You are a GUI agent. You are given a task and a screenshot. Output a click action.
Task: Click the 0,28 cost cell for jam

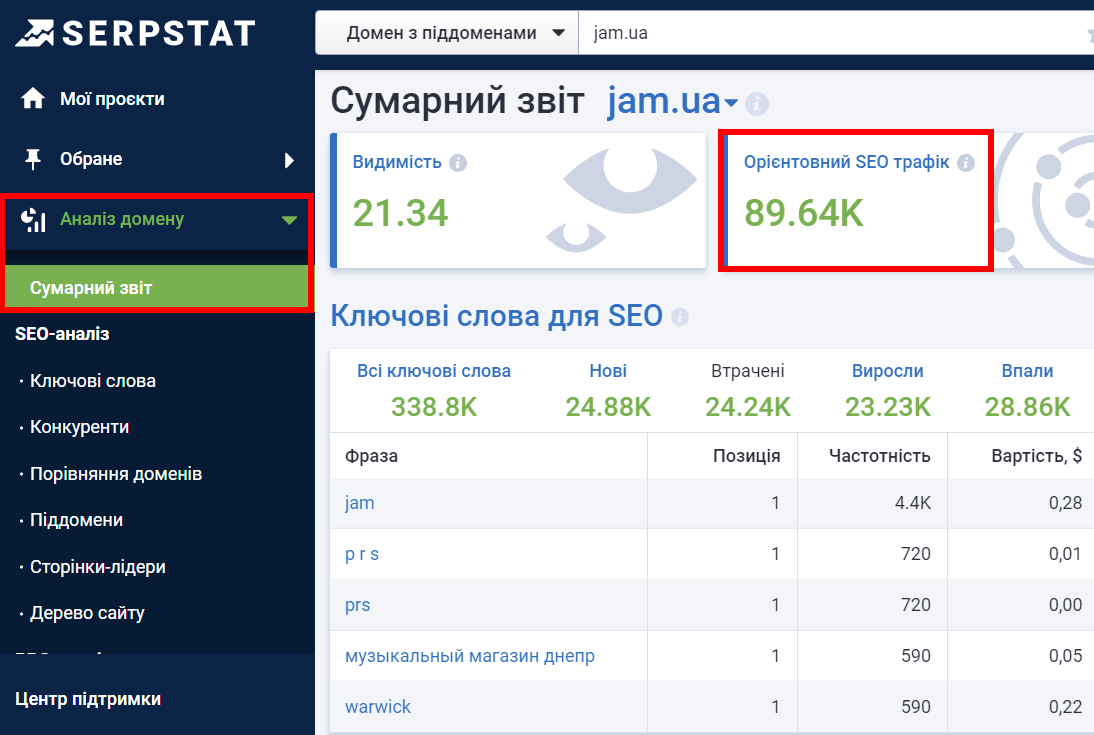pyautogui.click(x=1065, y=503)
